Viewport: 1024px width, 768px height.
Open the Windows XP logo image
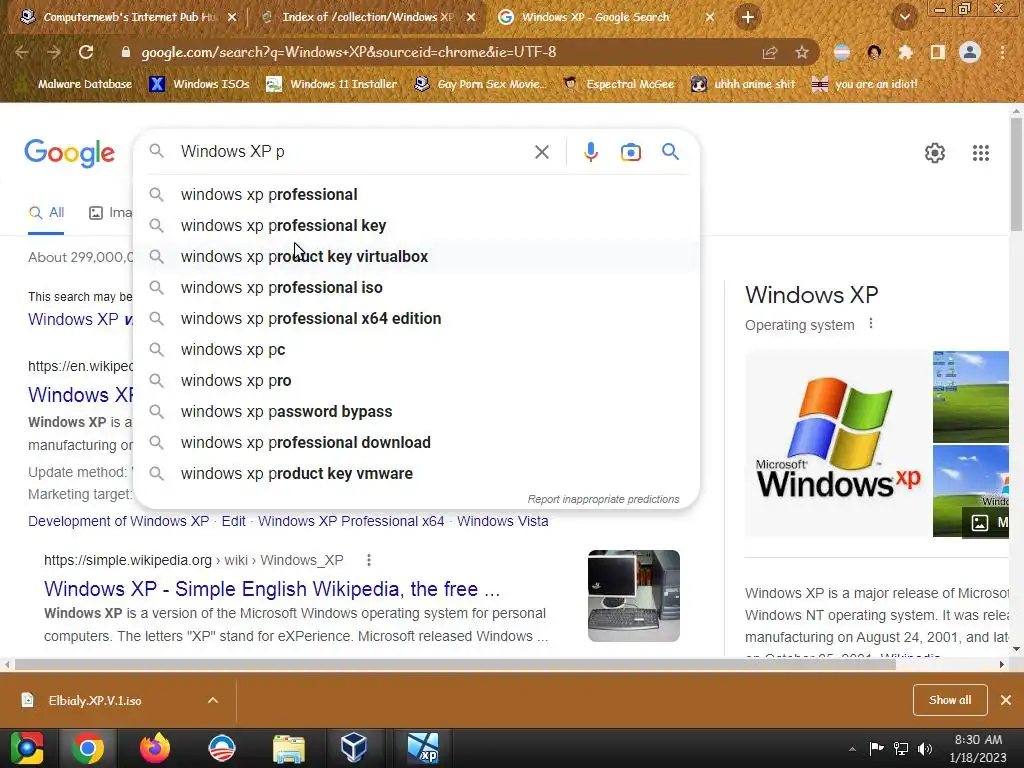[838, 444]
